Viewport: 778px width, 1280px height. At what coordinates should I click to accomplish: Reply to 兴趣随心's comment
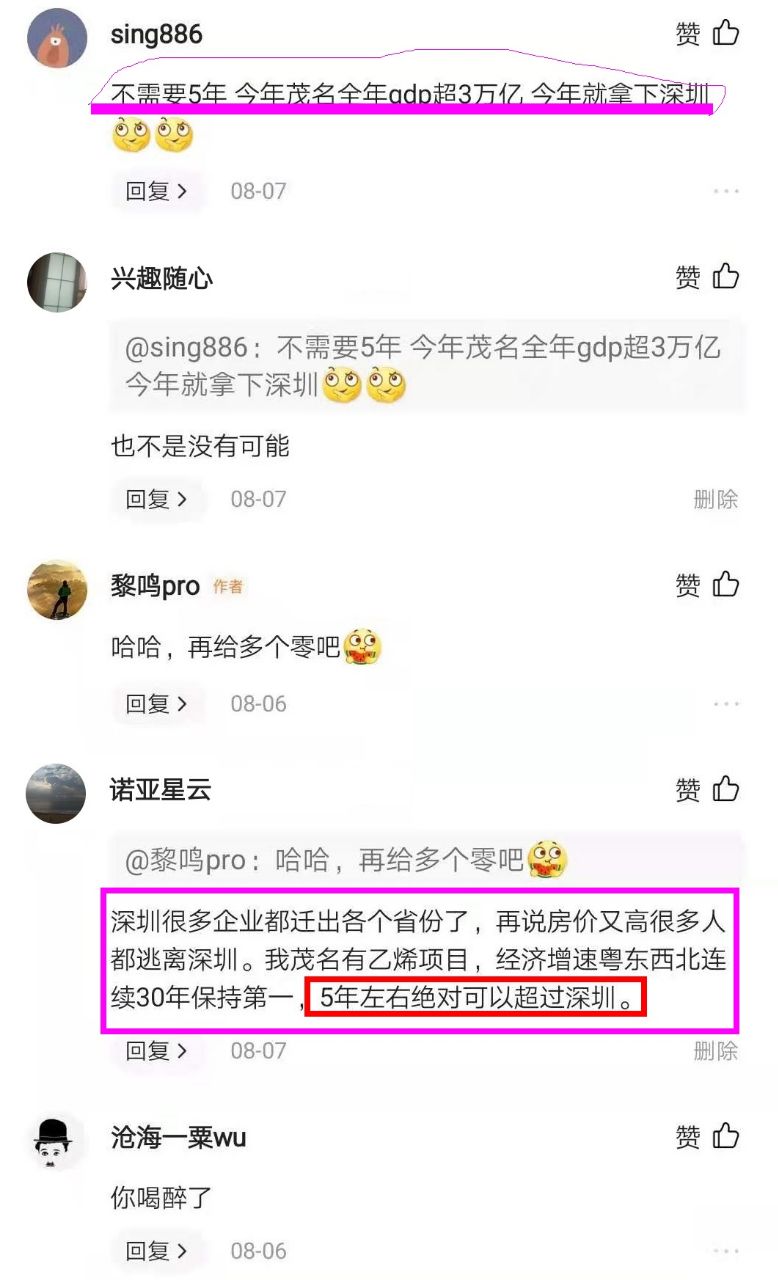[x=157, y=498]
